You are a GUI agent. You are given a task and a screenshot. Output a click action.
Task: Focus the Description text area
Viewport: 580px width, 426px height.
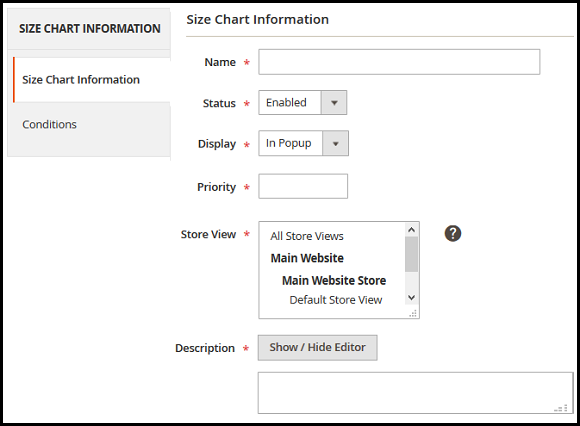(415, 393)
